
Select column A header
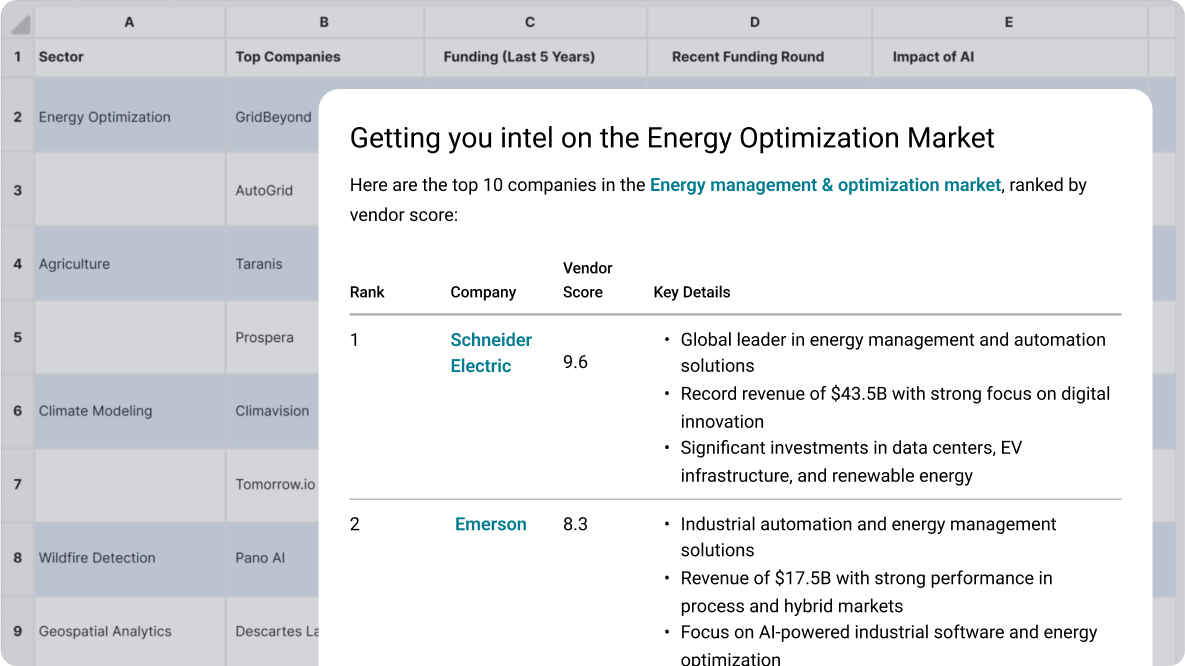point(129,22)
